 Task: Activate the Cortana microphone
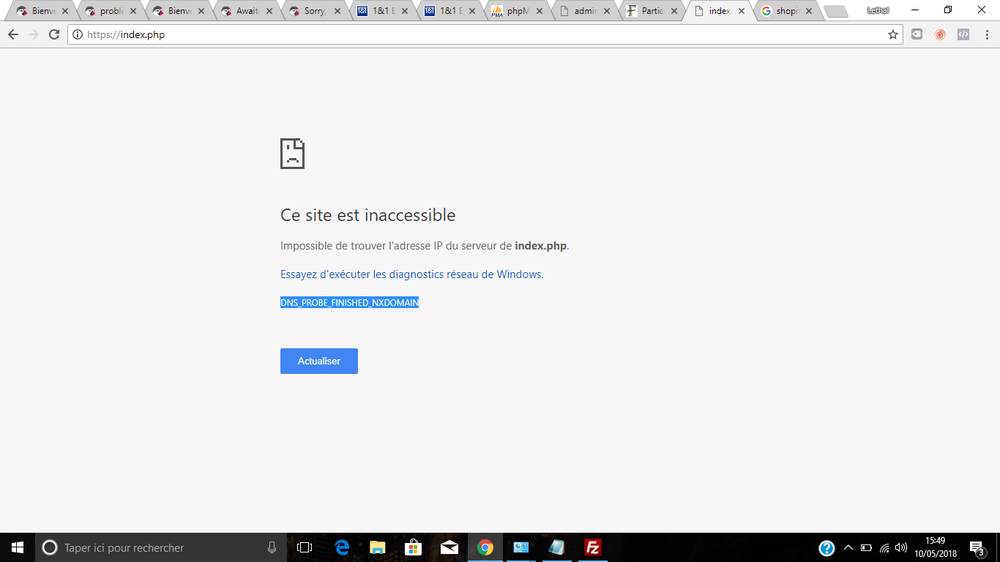(x=272, y=547)
